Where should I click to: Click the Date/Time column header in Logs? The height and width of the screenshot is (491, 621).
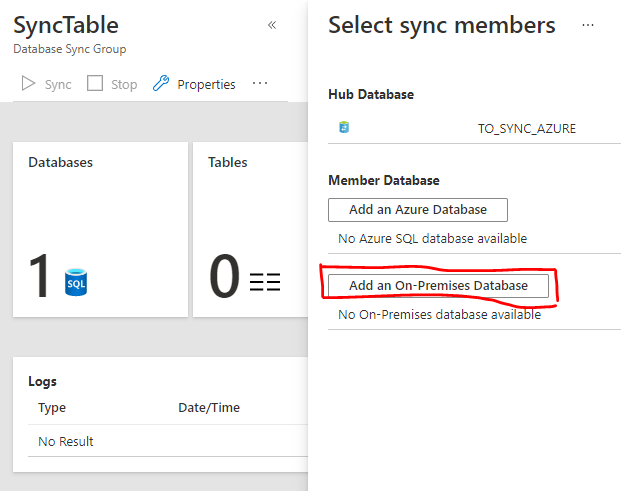pyautogui.click(x=209, y=407)
